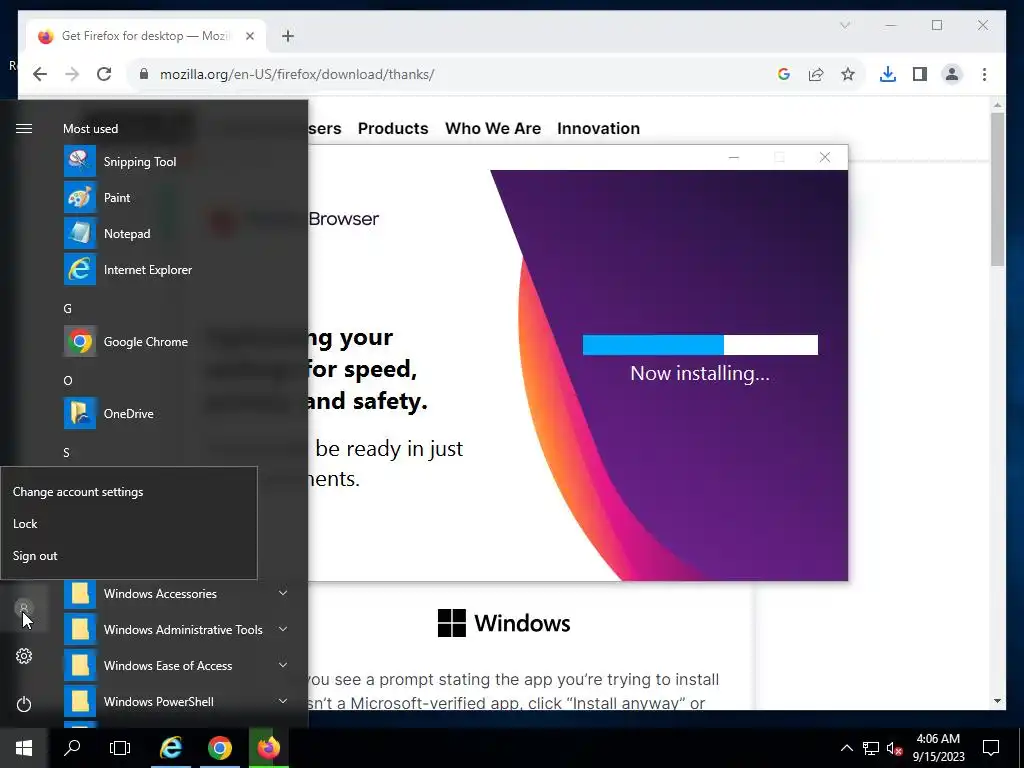Open Settings gear in Start menu
This screenshot has width=1024, height=768.
pyautogui.click(x=24, y=656)
